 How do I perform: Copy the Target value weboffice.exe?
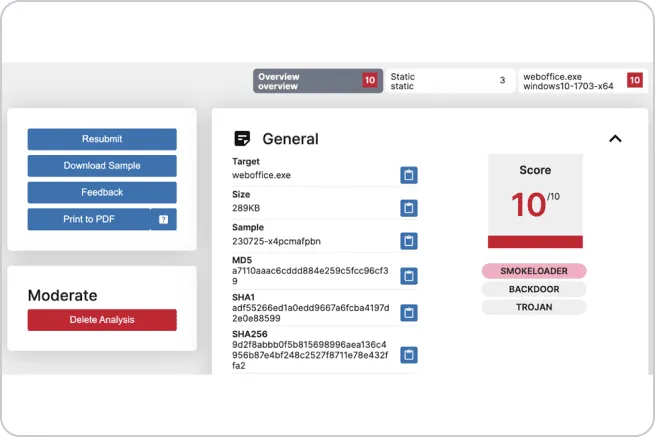pos(409,175)
